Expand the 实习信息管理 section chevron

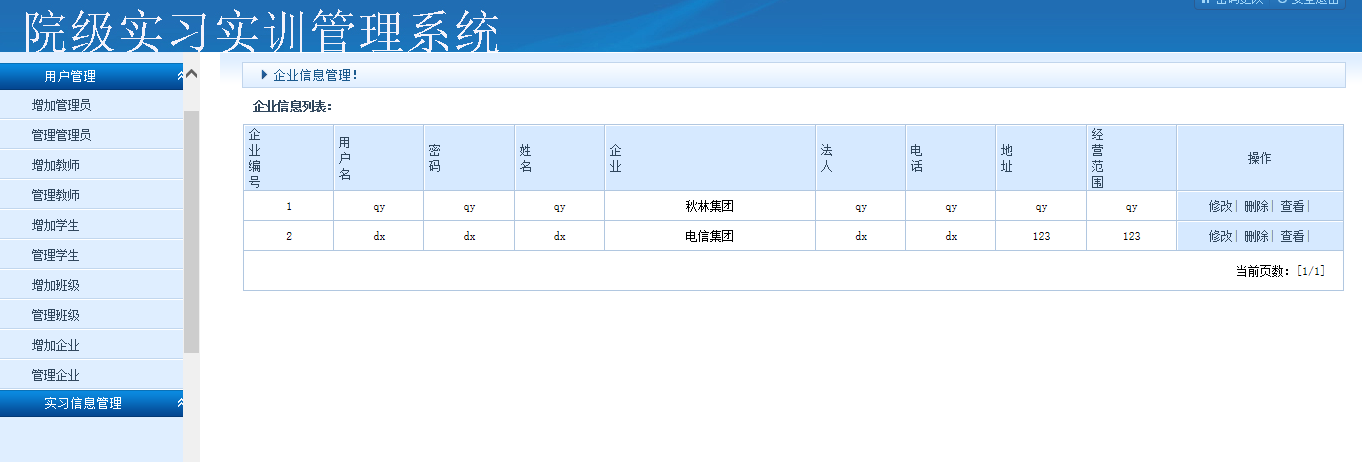click(179, 403)
